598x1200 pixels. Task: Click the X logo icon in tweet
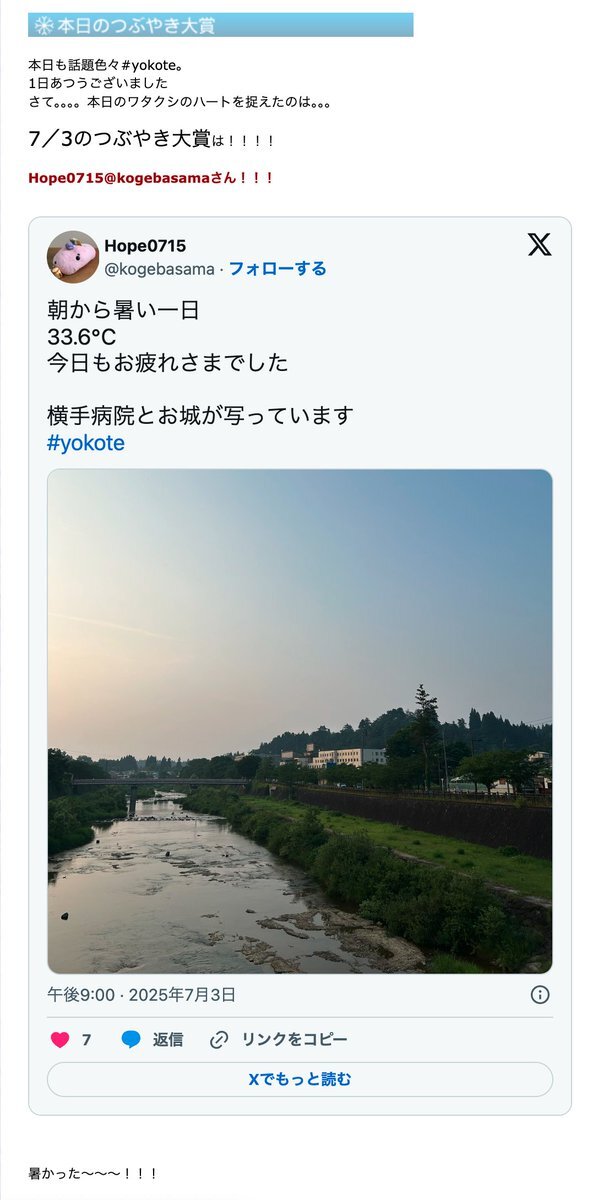539,244
